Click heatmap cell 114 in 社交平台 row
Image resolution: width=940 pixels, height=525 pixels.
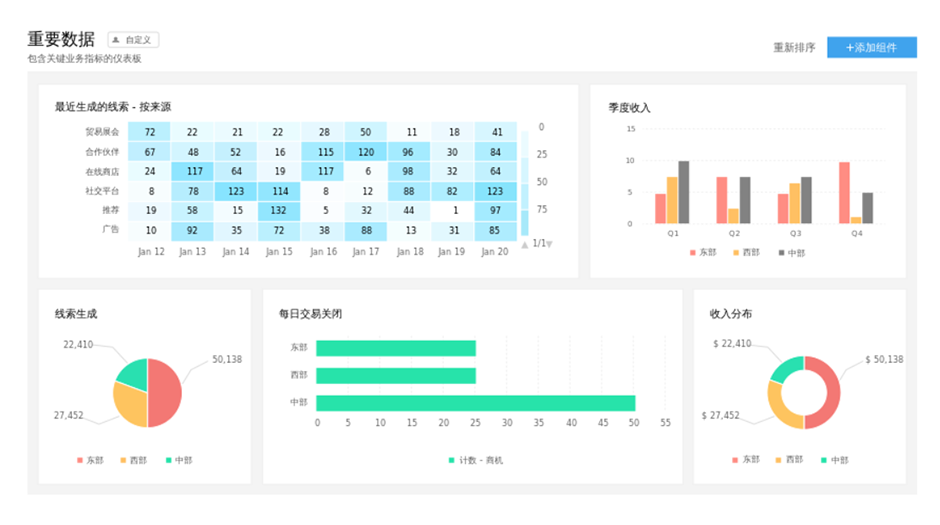279,191
